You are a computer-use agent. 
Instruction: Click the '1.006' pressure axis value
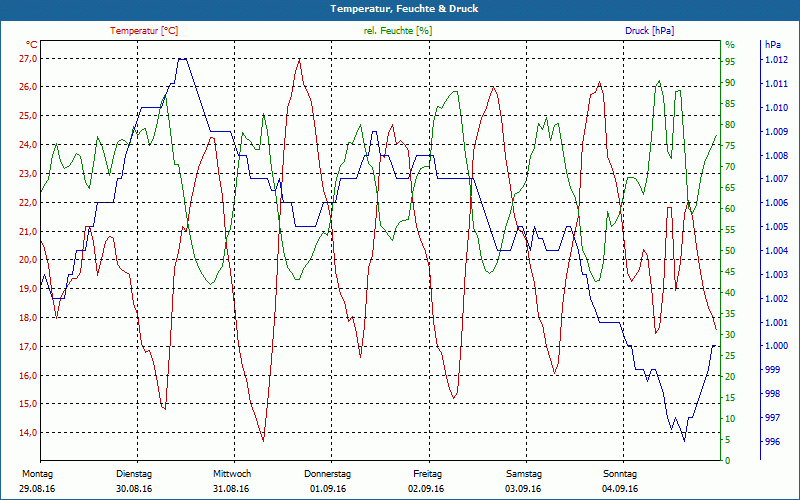tap(776, 203)
